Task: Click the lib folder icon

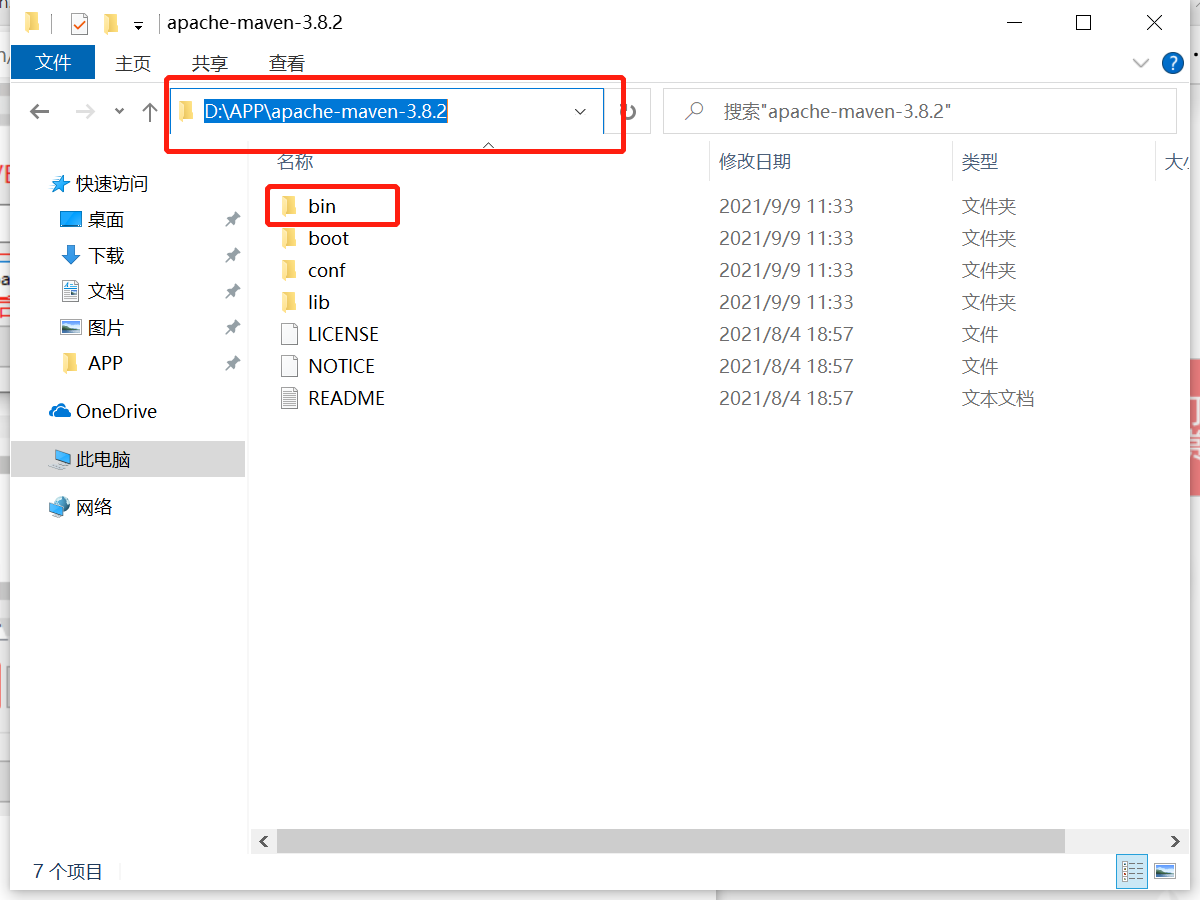Action: (x=289, y=302)
